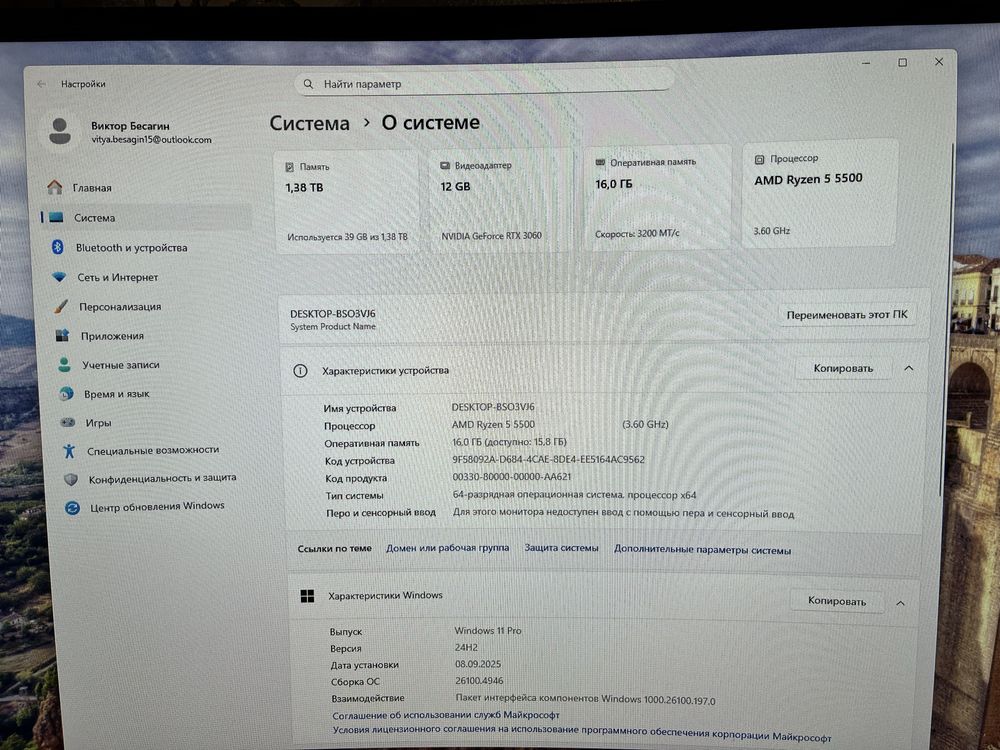This screenshot has width=1000, height=750.
Task: Open Дополнительные параметры системы link
Action: pyautogui.click(x=702, y=550)
